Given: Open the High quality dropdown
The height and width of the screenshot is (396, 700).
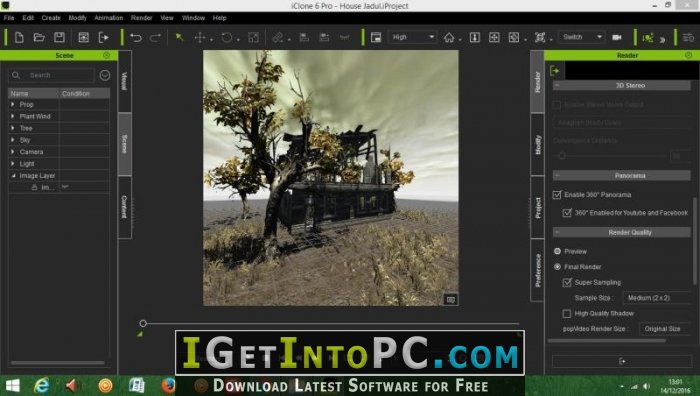Looking at the screenshot, I should point(413,37).
